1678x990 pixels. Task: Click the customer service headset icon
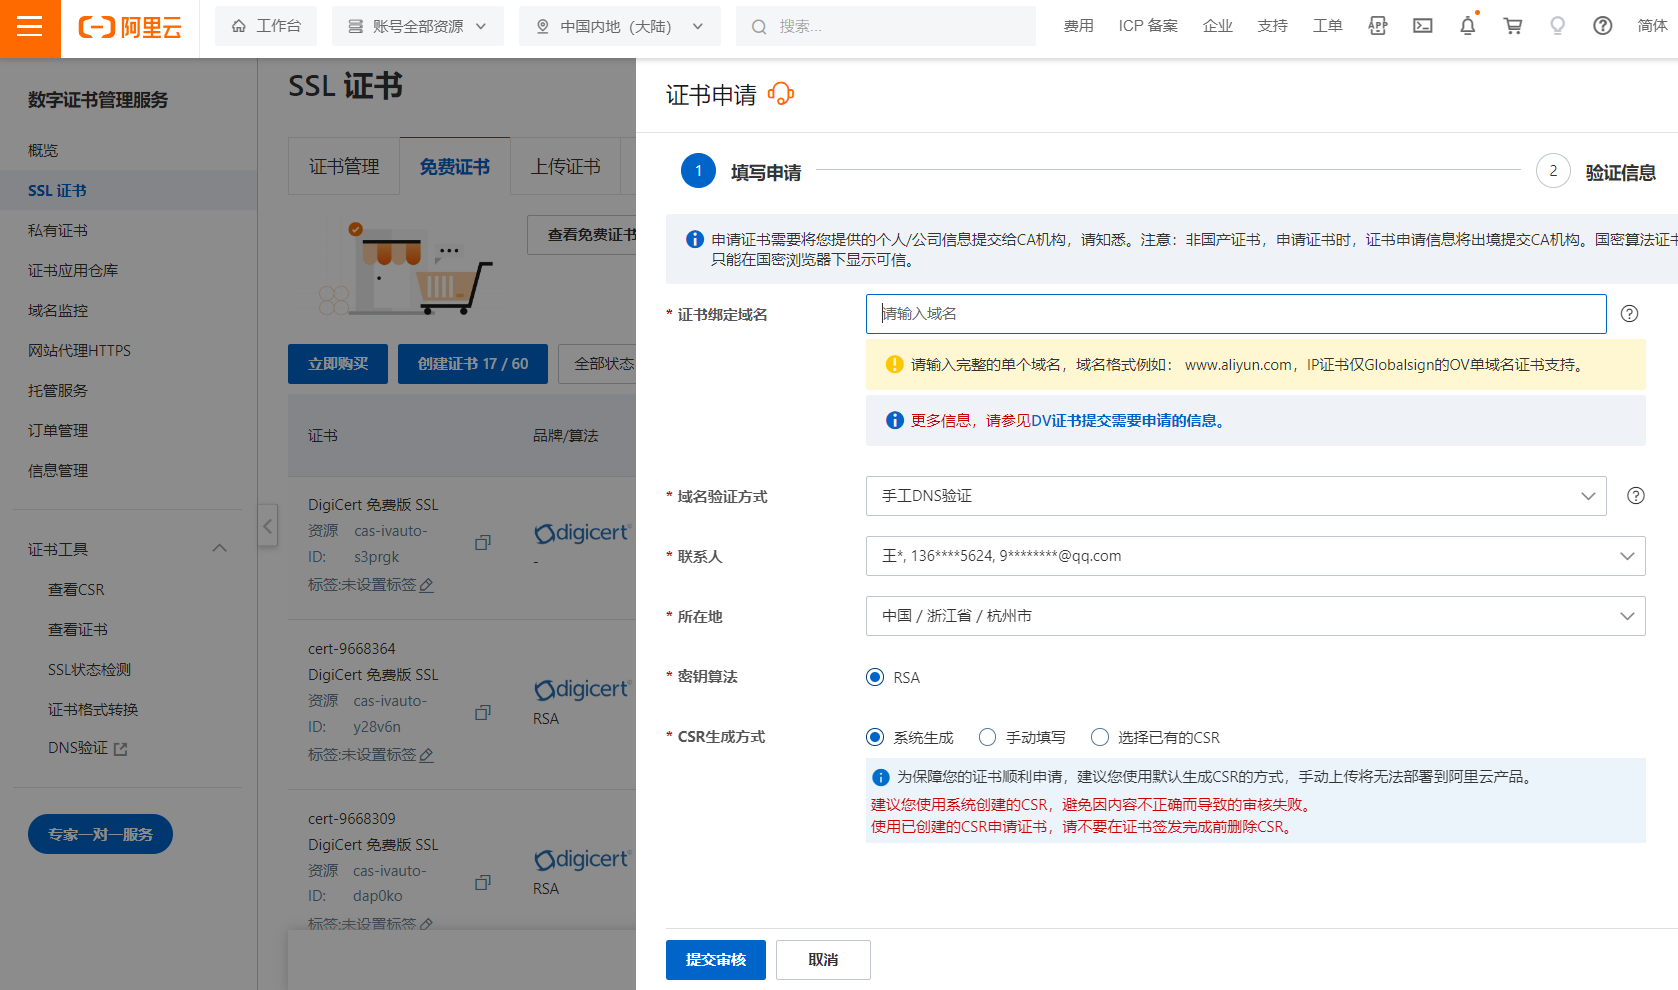[781, 94]
